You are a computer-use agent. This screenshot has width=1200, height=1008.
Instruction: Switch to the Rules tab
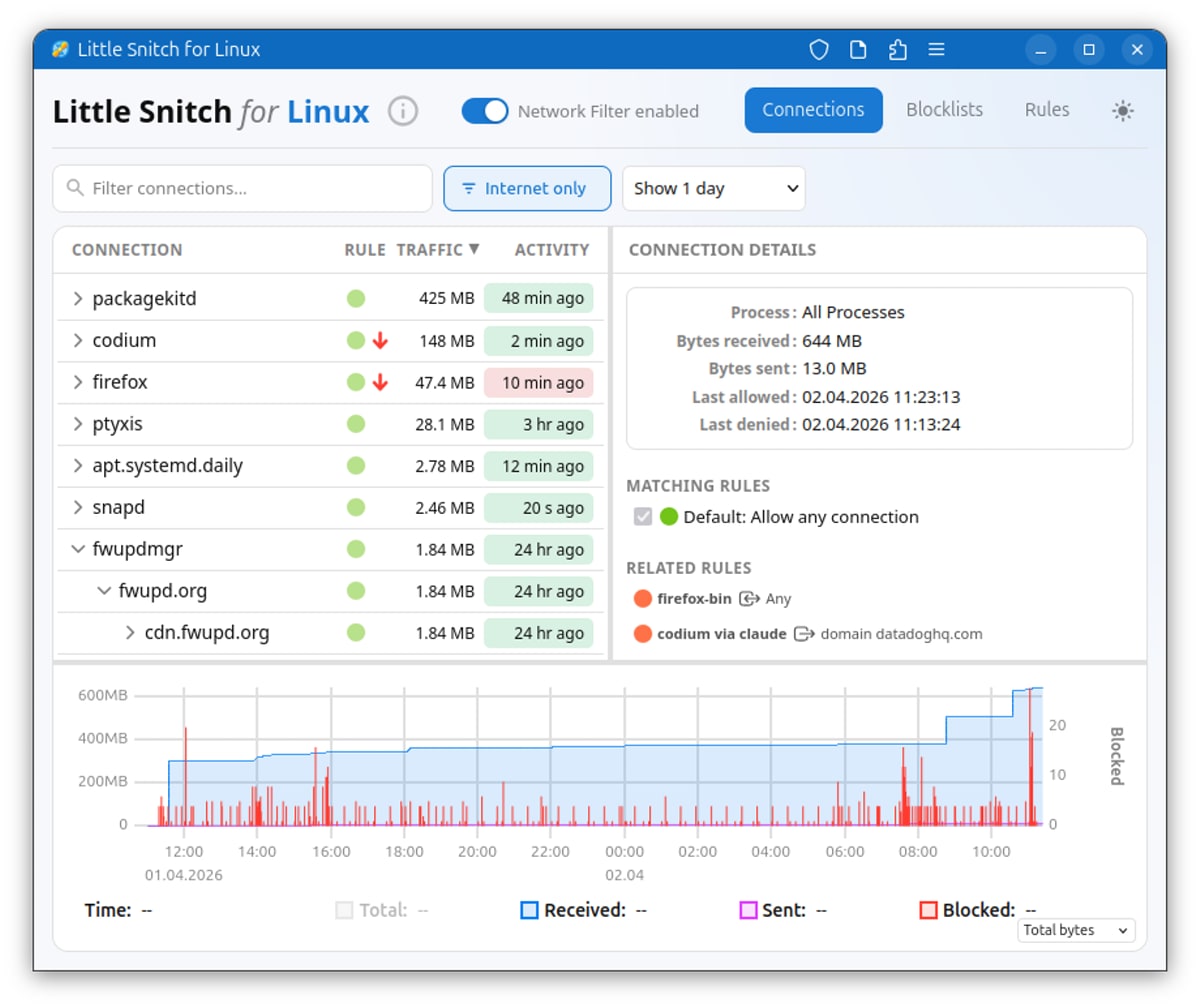(1047, 110)
